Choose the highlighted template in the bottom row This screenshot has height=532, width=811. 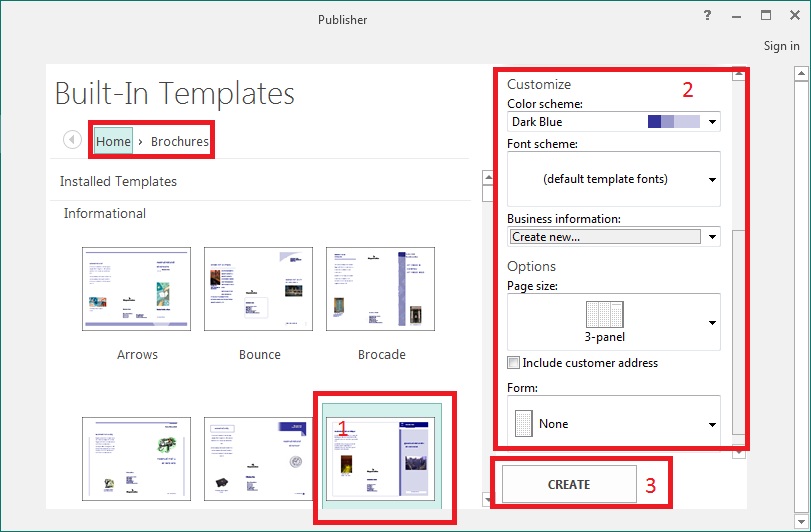tap(382, 456)
